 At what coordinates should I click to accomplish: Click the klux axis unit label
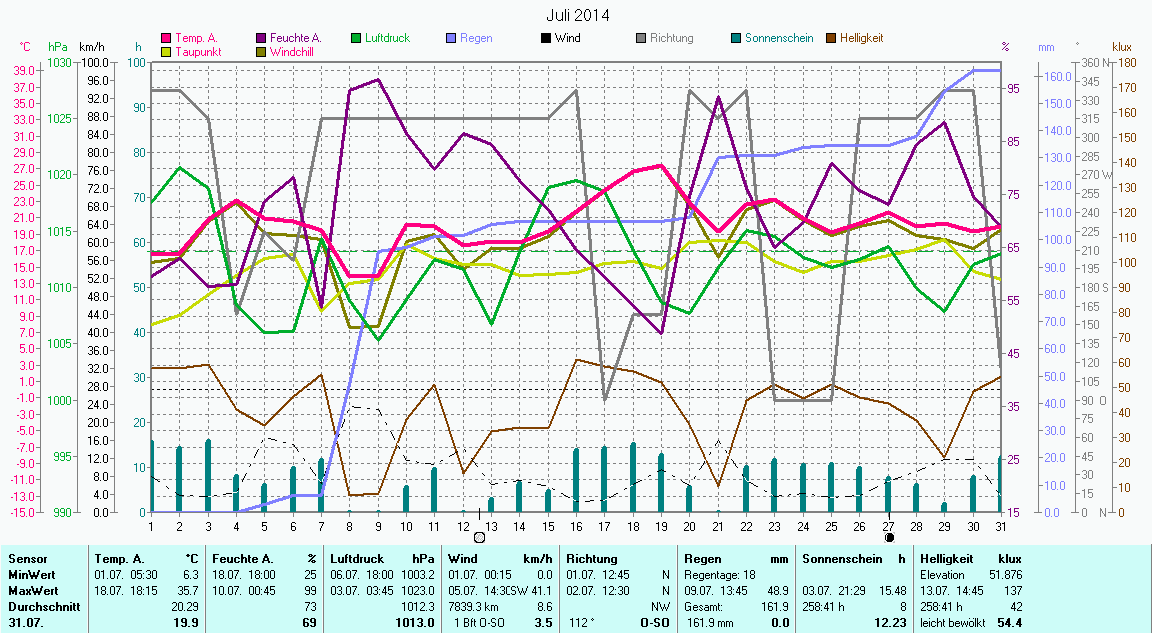(1122, 47)
